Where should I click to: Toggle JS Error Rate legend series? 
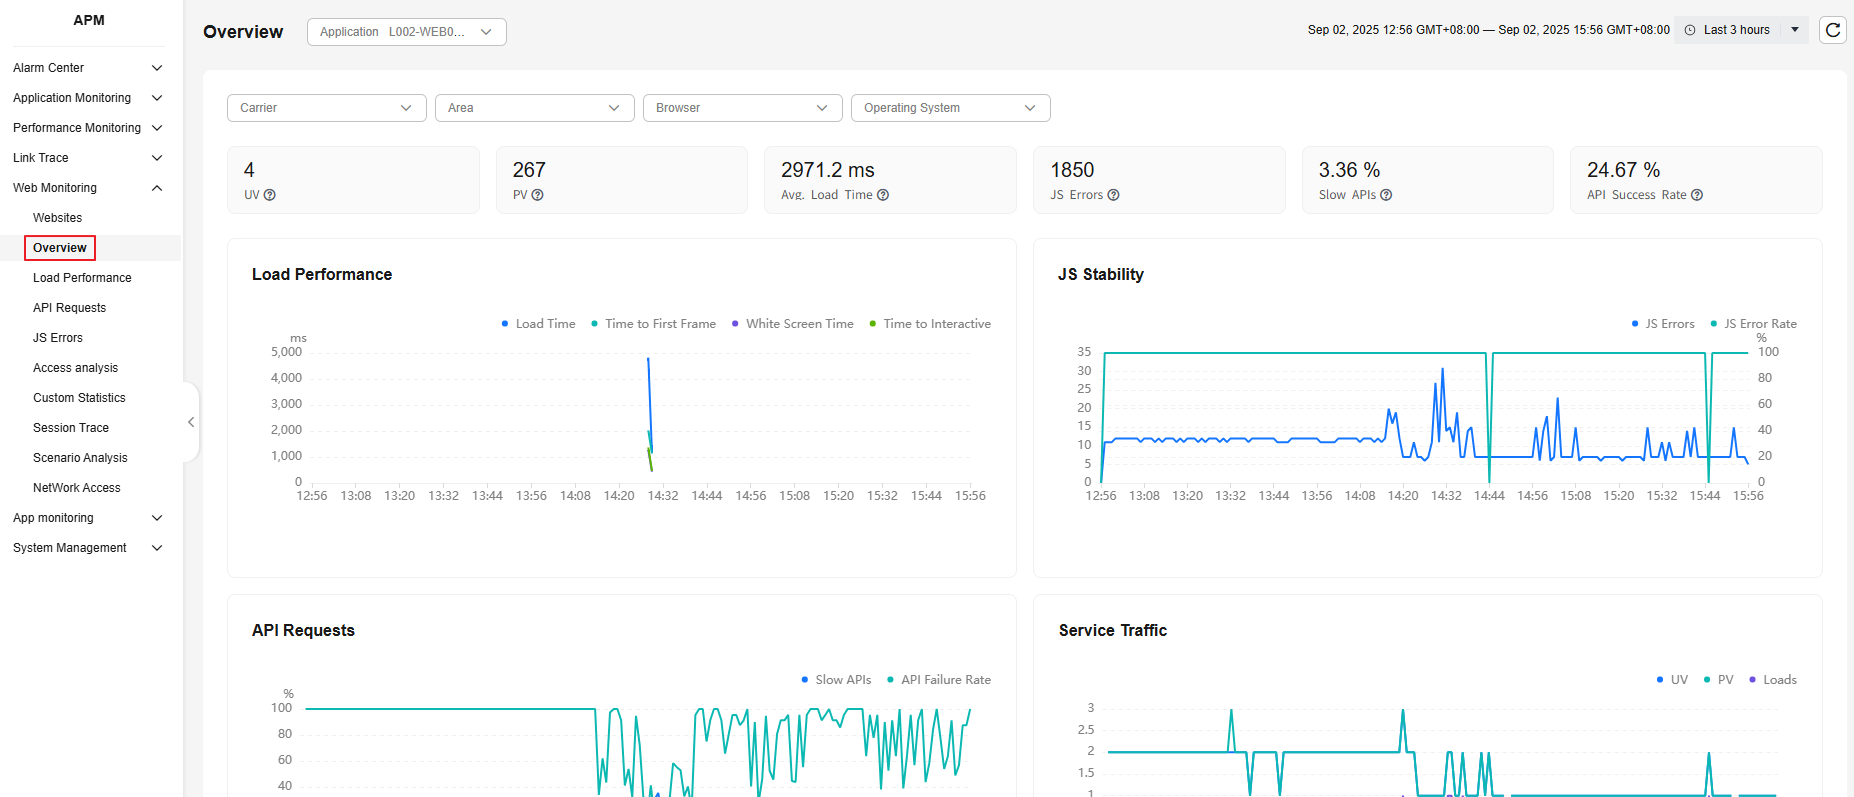point(1753,324)
